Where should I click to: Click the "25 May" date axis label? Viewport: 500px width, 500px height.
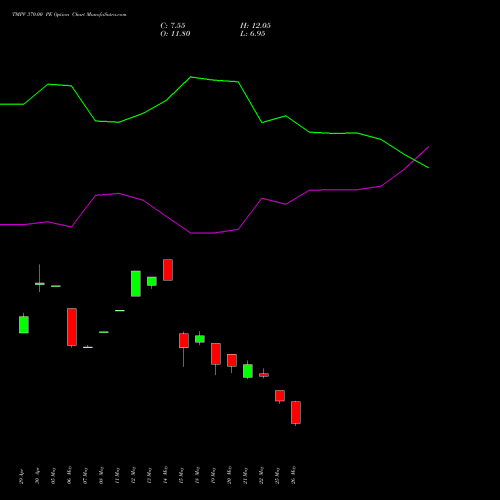click(x=277, y=476)
